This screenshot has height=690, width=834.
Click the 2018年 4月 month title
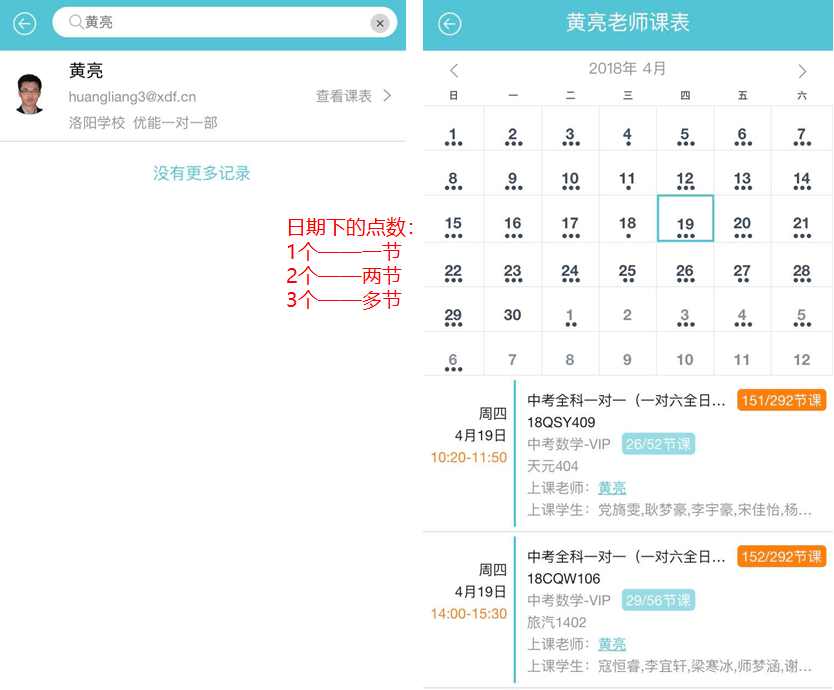coord(627,69)
